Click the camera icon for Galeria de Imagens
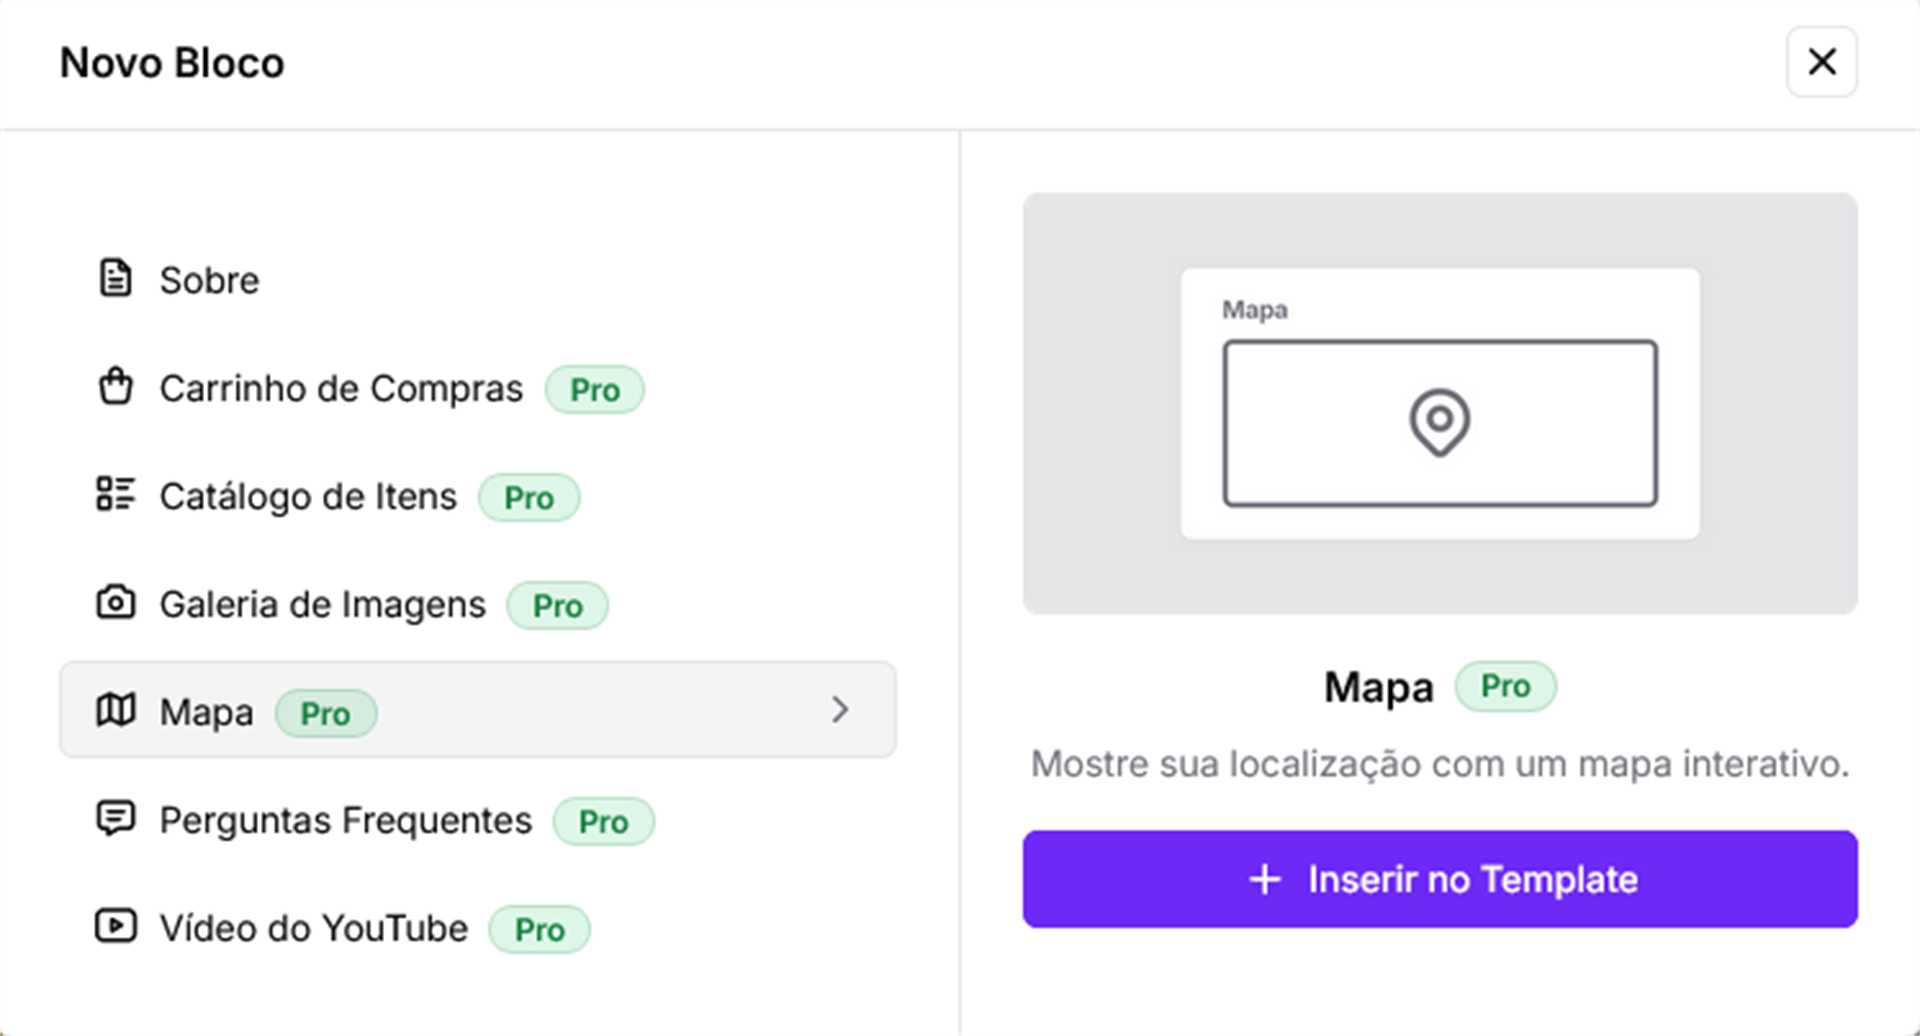Screen dimensions: 1920x1036 (x=115, y=603)
